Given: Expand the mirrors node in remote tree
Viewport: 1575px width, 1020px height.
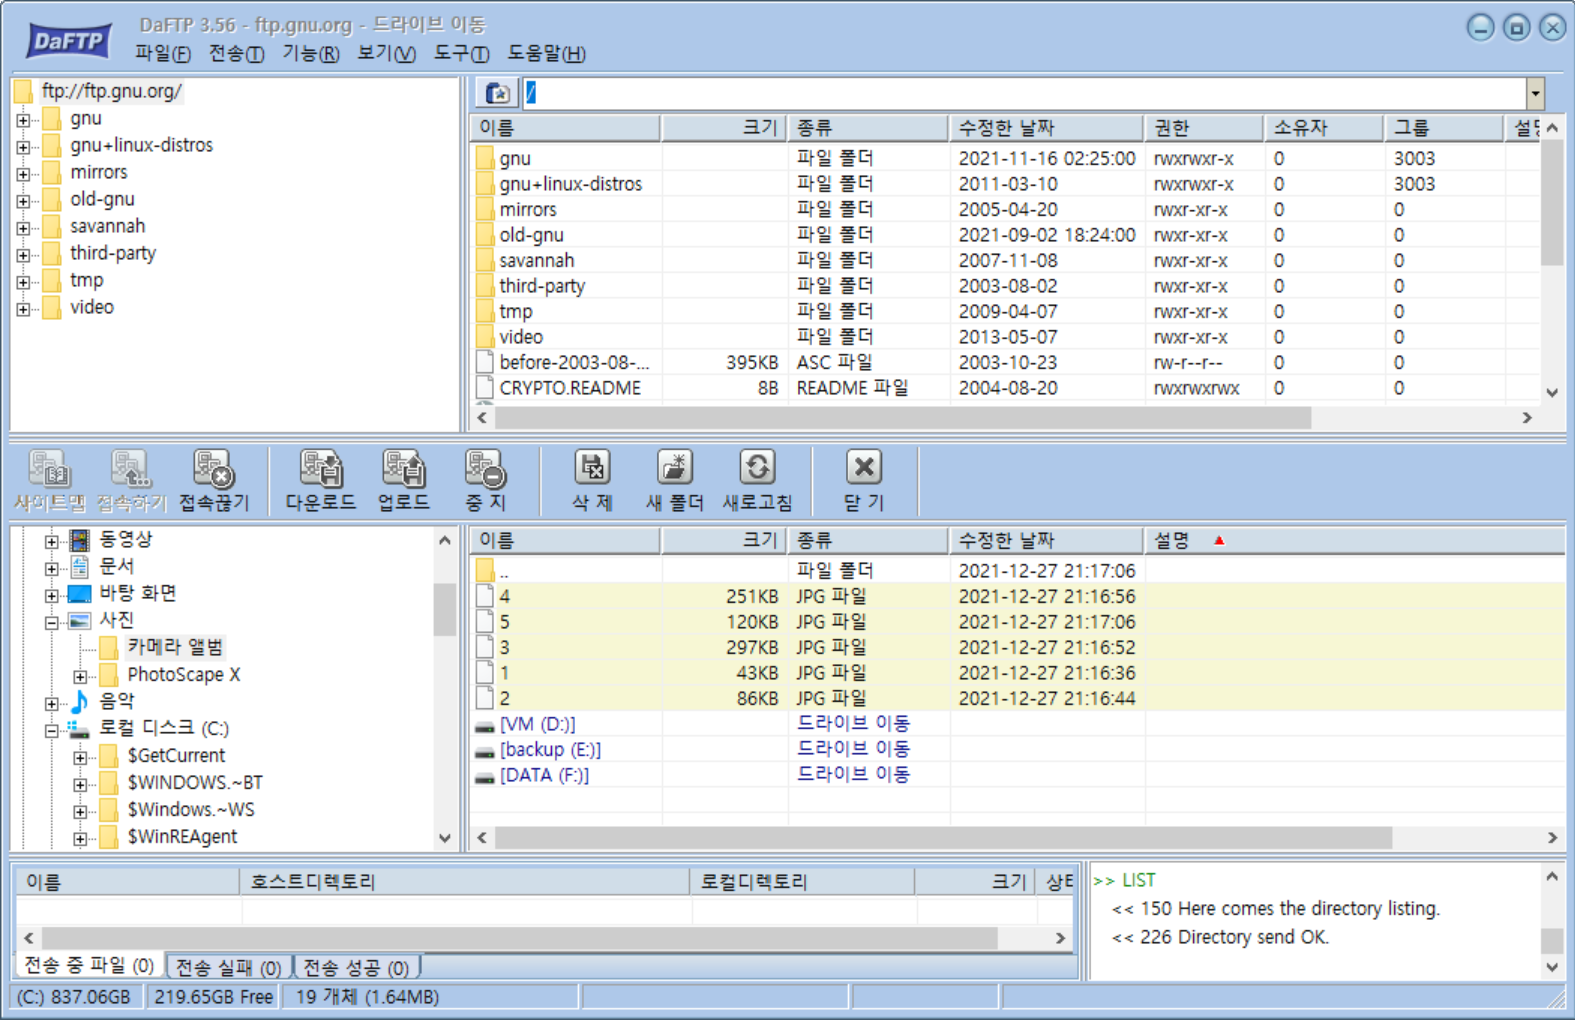Looking at the screenshot, I should pos(23,174).
